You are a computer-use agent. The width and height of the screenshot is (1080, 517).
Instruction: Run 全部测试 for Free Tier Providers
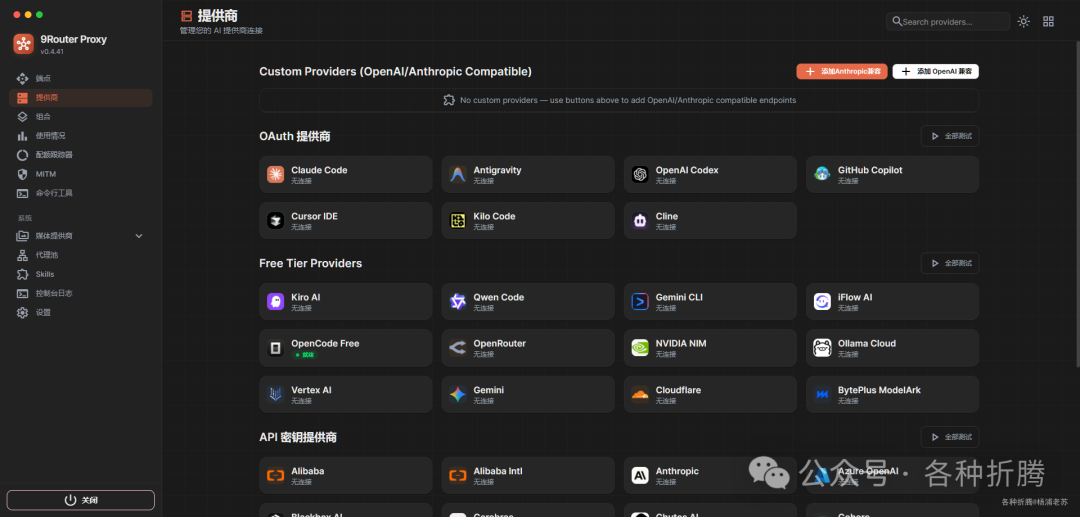click(950, 263)
